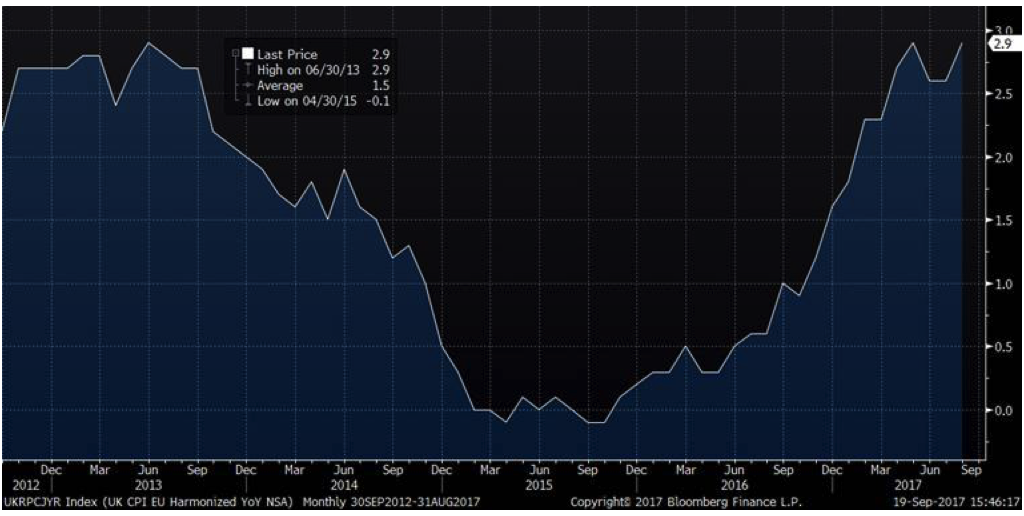Click the Average marker icon in legend
The width and height of the screenshot is (1024, 516).
tap(247, 86)
